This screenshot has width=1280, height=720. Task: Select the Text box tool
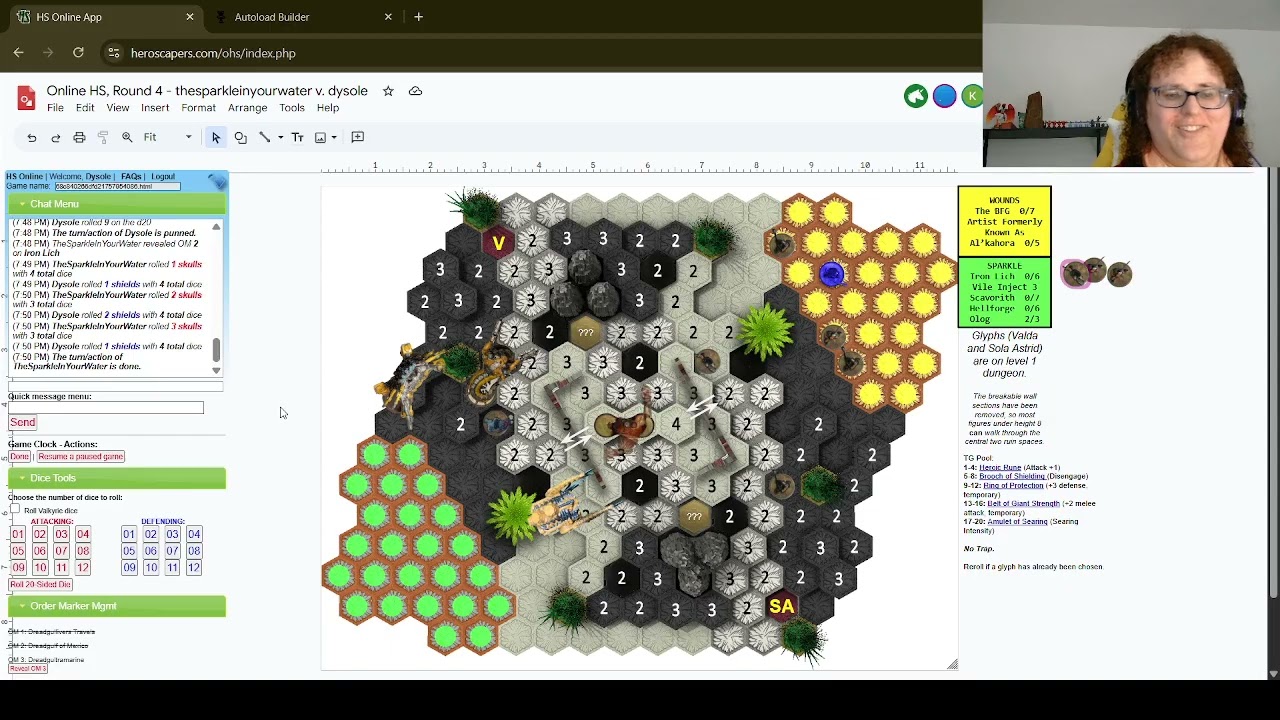tap(297, 137)
